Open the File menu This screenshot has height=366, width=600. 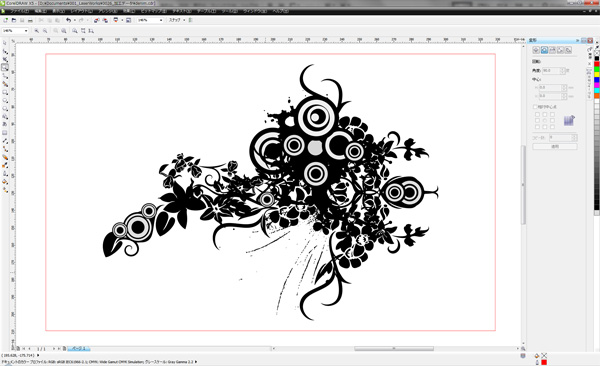[x=20, y=11]
